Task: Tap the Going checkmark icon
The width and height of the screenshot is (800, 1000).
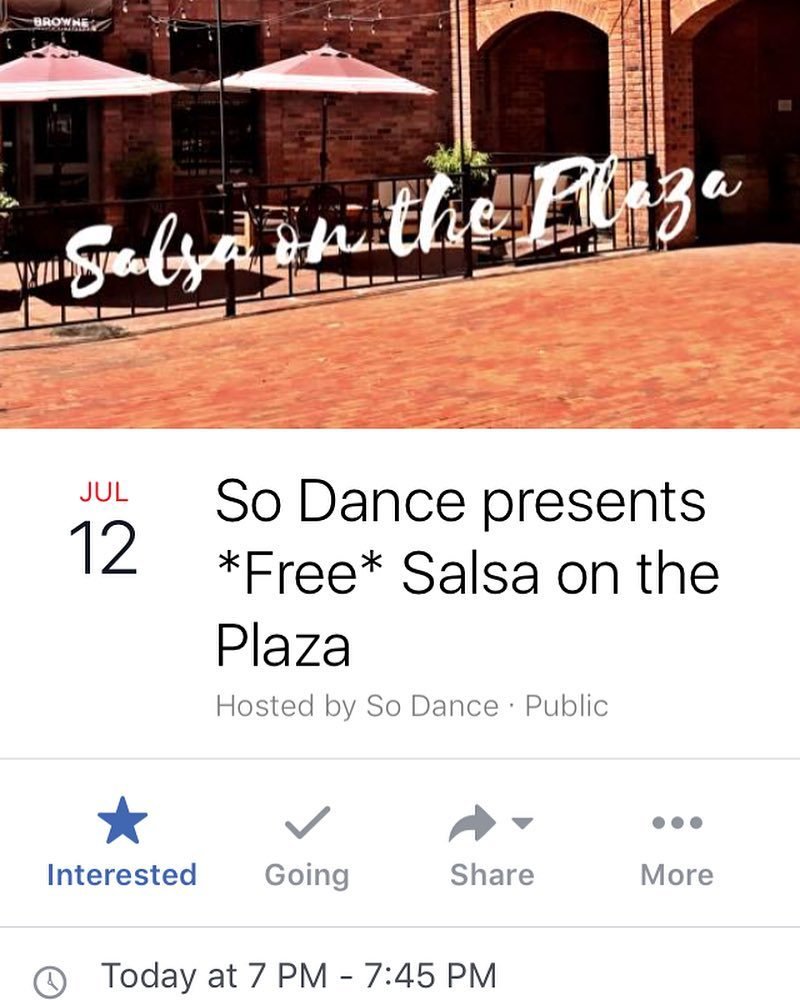Action: pyautogui.click(x=306, y=824)
